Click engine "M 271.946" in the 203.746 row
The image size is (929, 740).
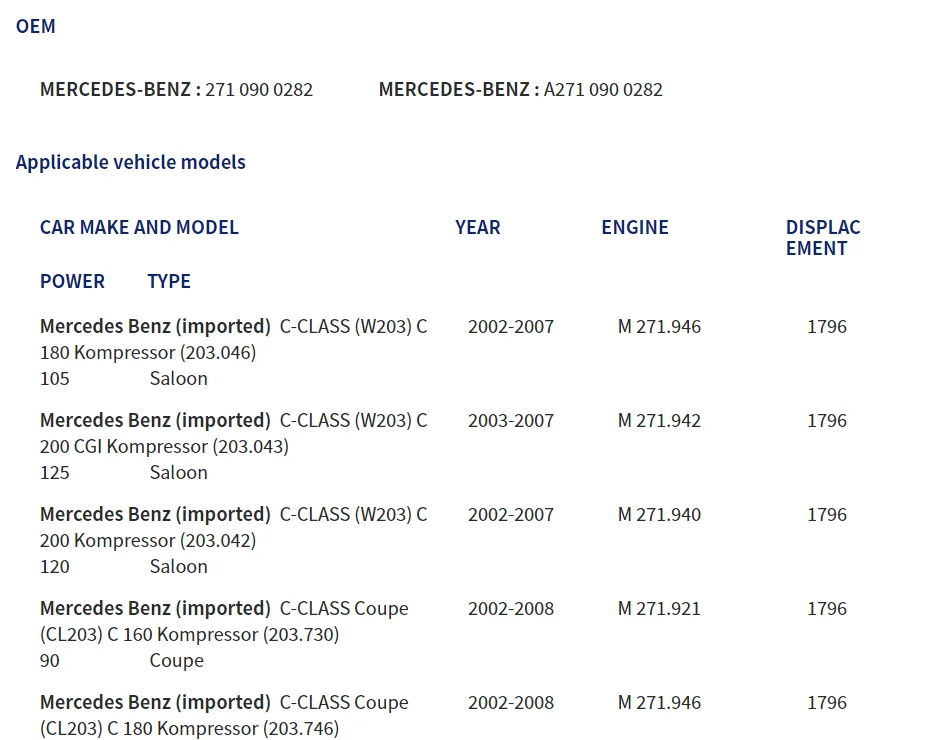tap(659, 703)
